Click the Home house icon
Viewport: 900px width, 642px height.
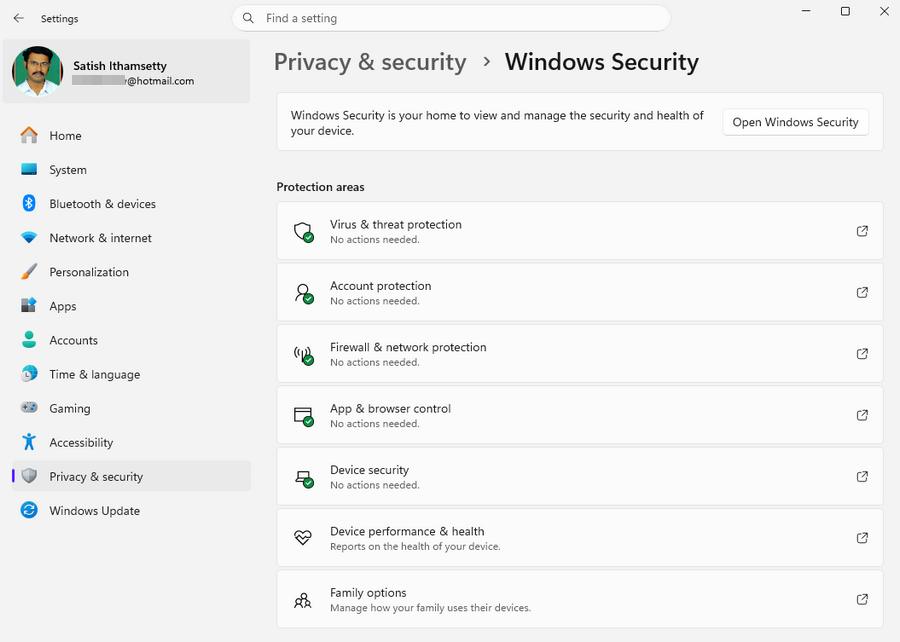[29, 135]
